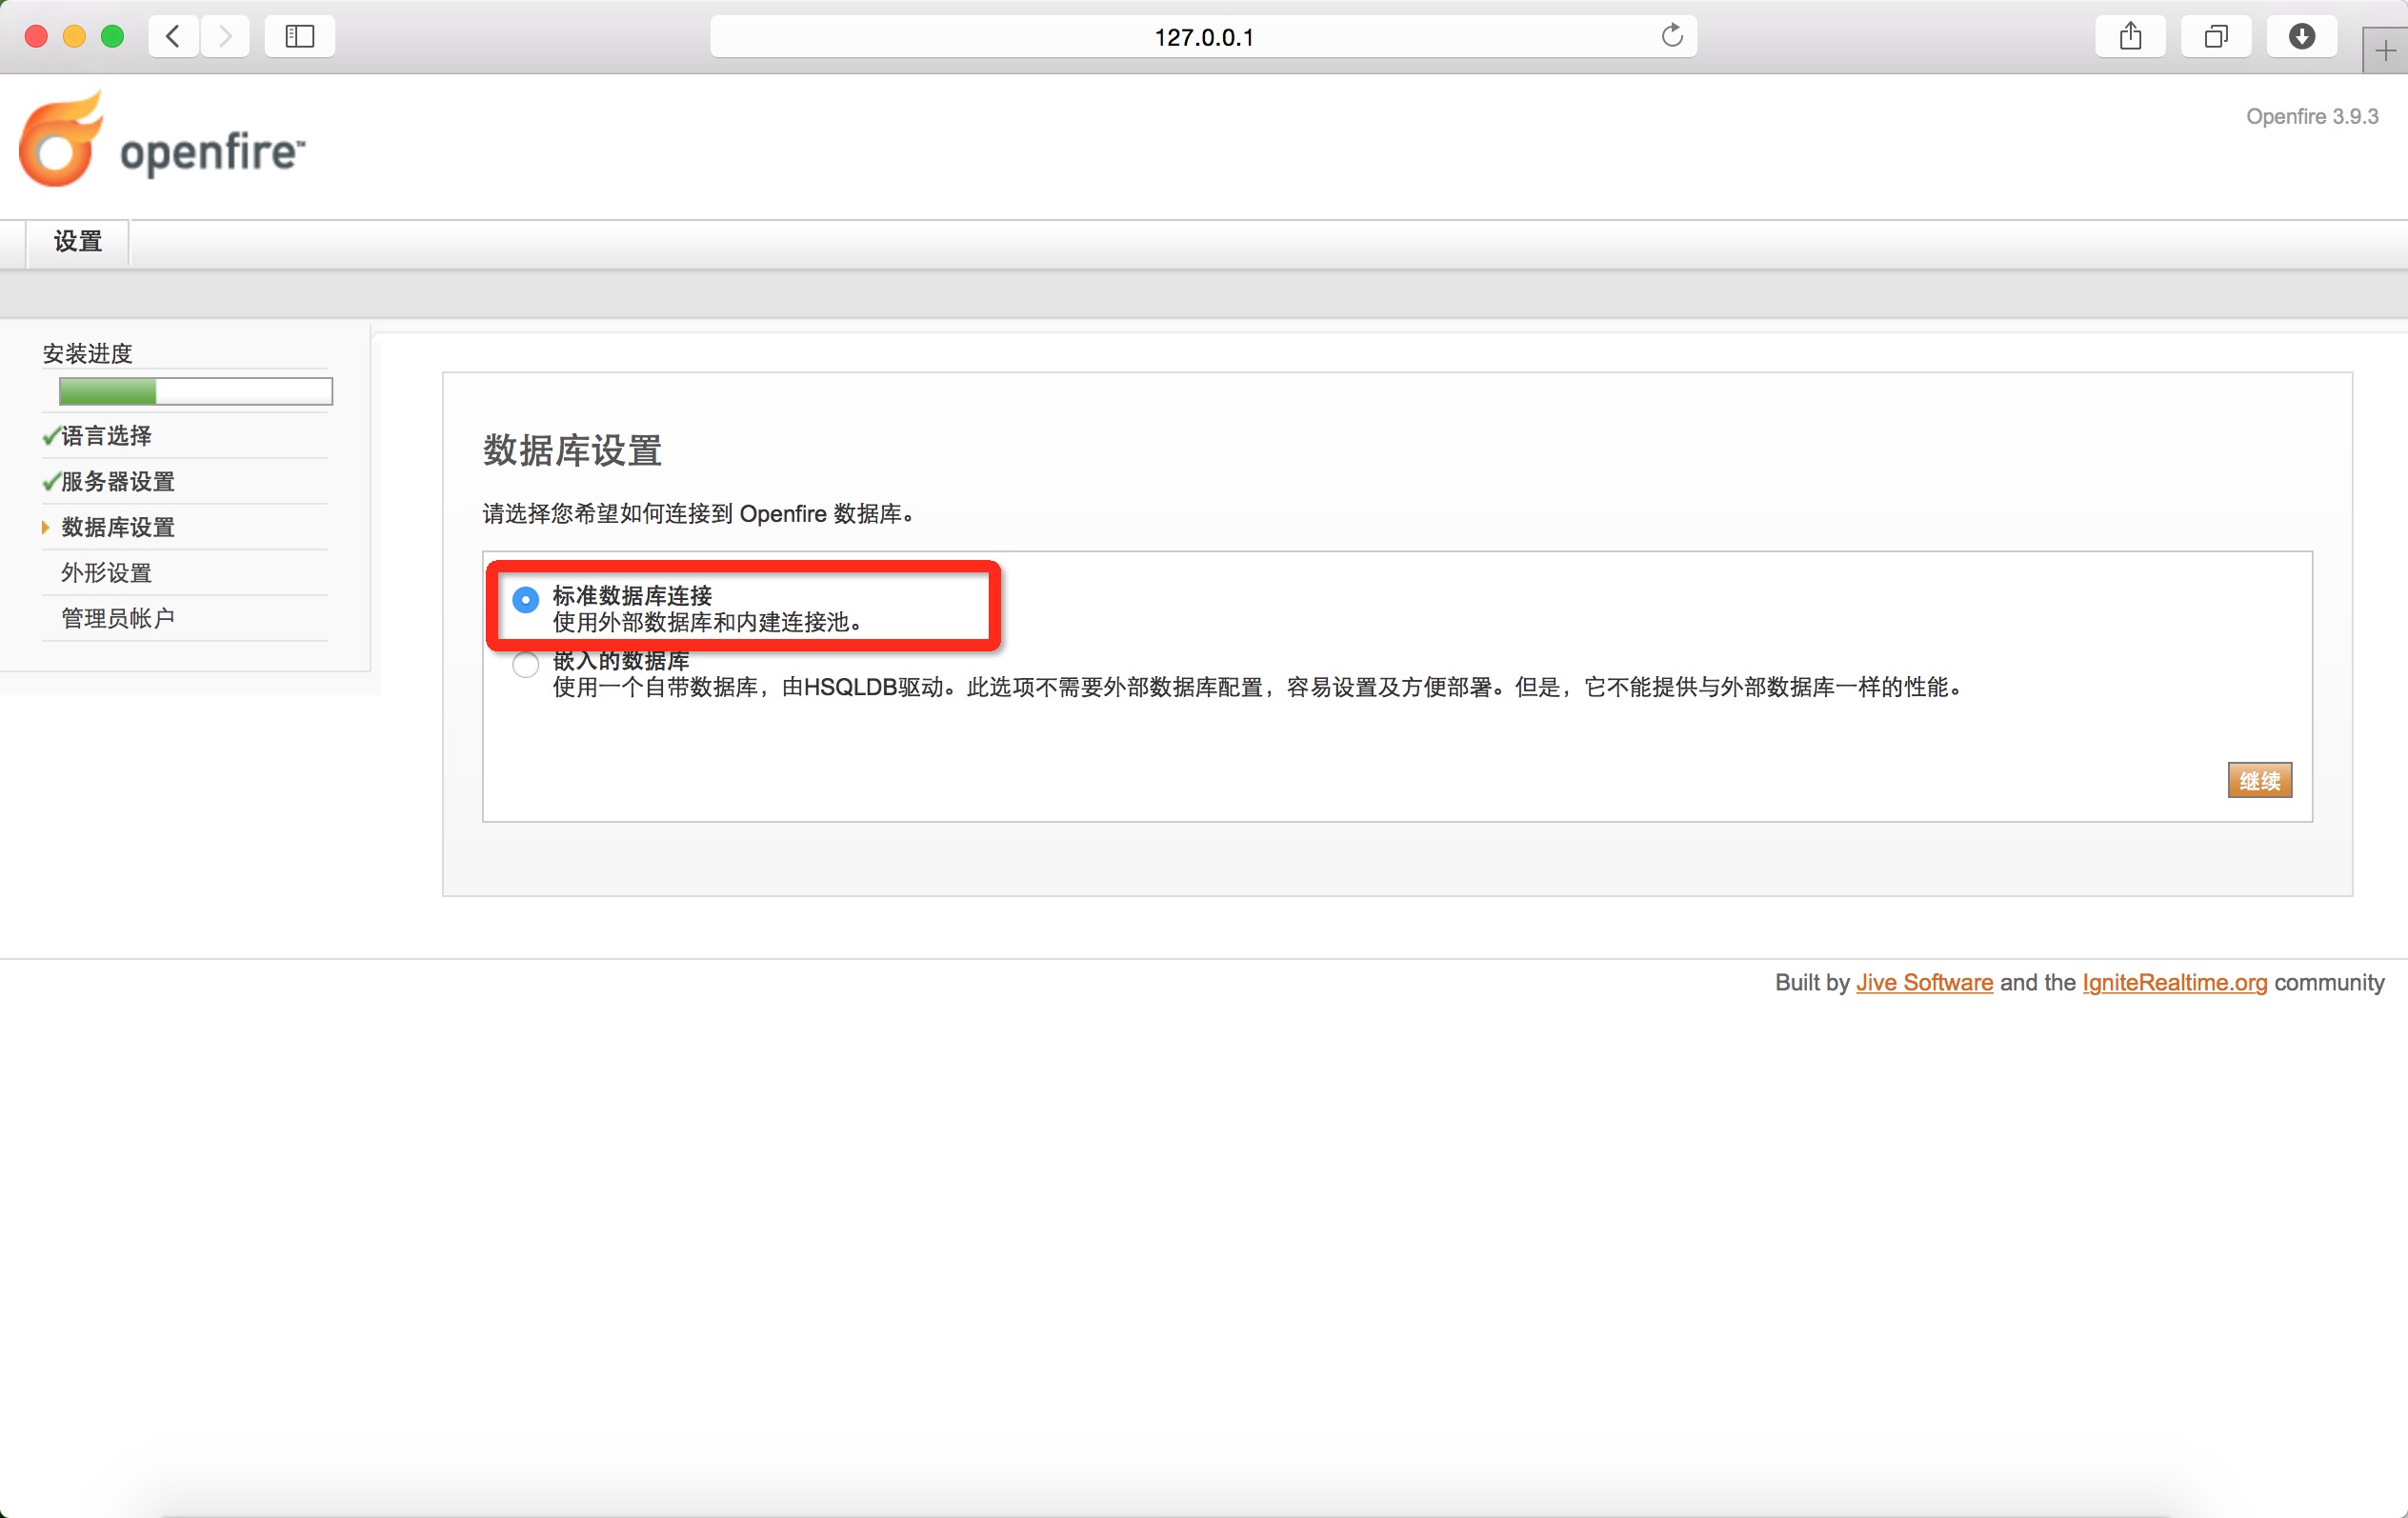Toggle the Safari sidebar button

click(300, 37)
